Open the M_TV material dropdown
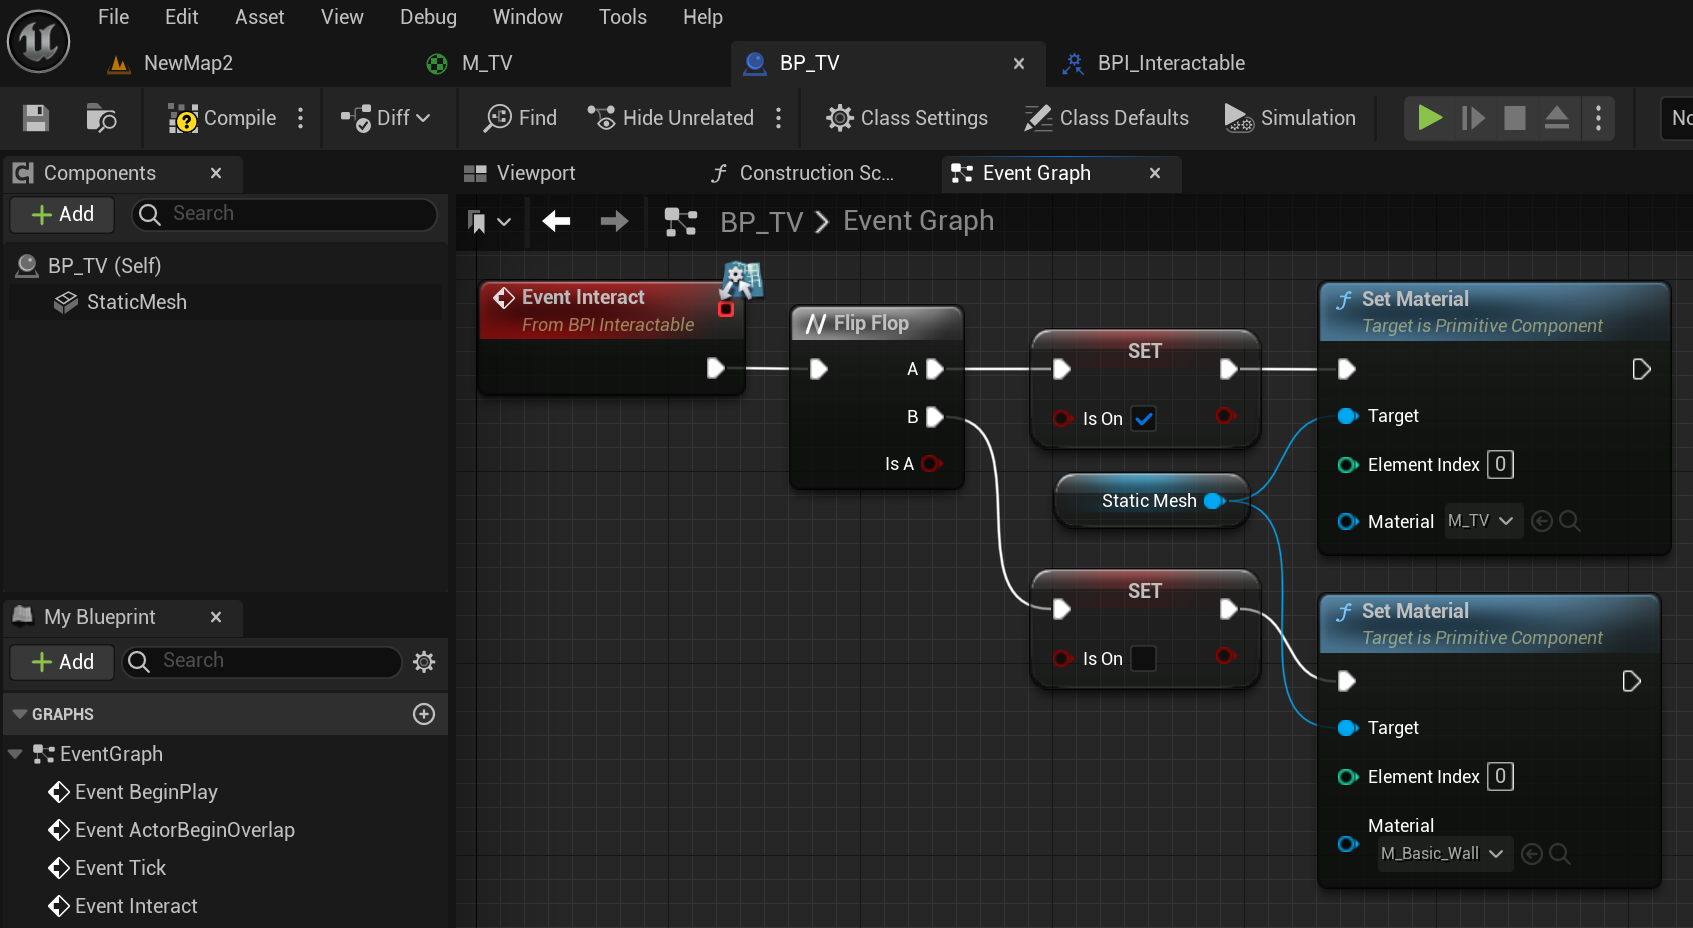 pyautogui.click(x=1483, y=521)
